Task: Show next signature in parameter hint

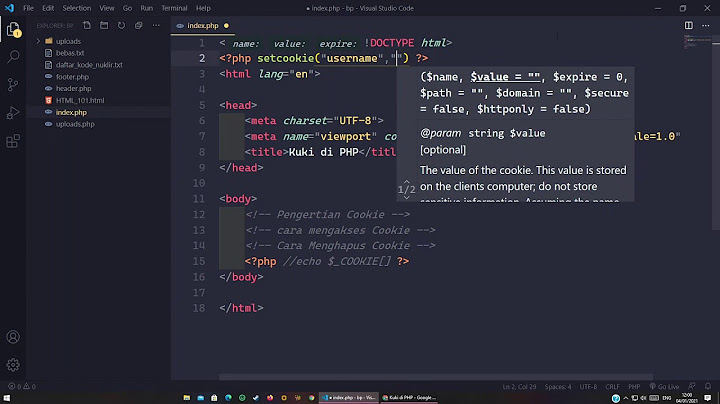Action: tap(406, 198)
